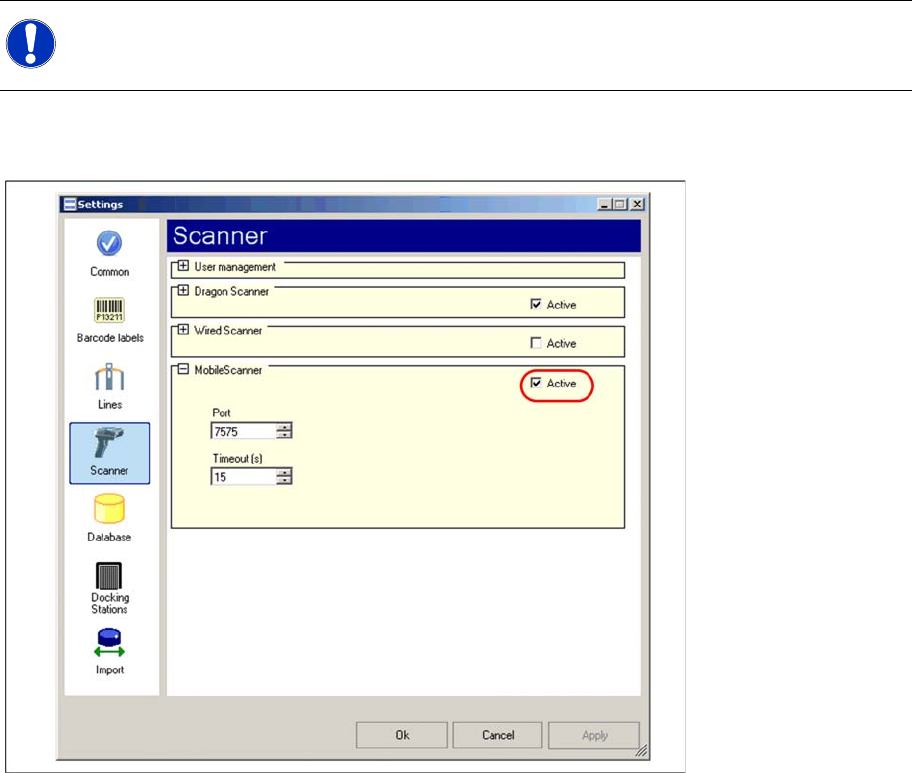Click the Port field showing 7575

tap(244, 431)
